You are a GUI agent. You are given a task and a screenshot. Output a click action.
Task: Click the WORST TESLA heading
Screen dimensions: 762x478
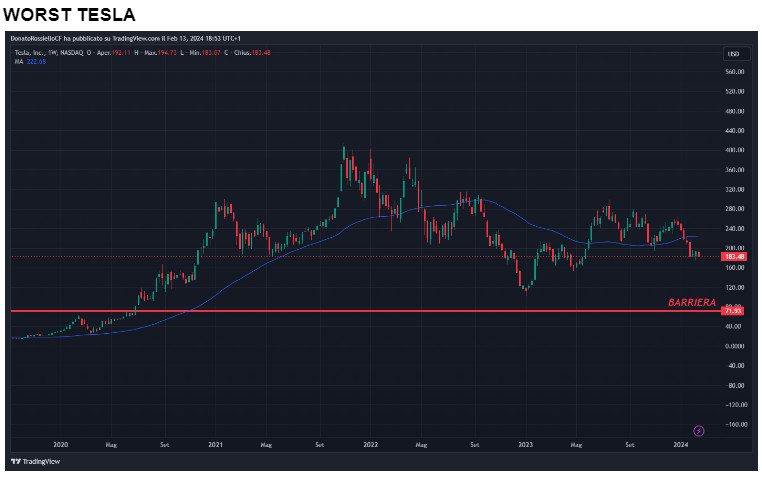69,15
